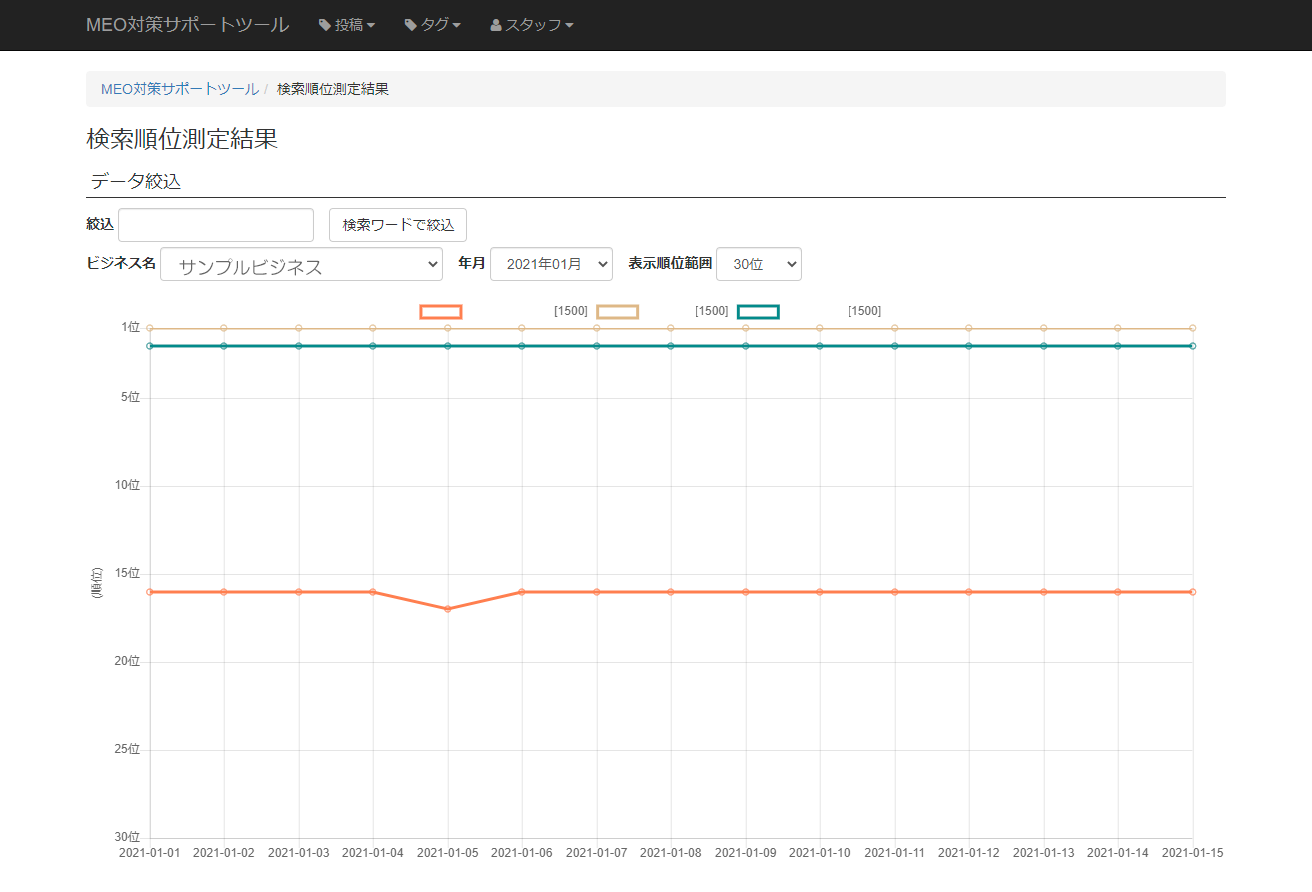The image size is (1312, 892).
Task: Open the 年月 dropdown showing 2021年01月
Action: [x=551, y=264]
